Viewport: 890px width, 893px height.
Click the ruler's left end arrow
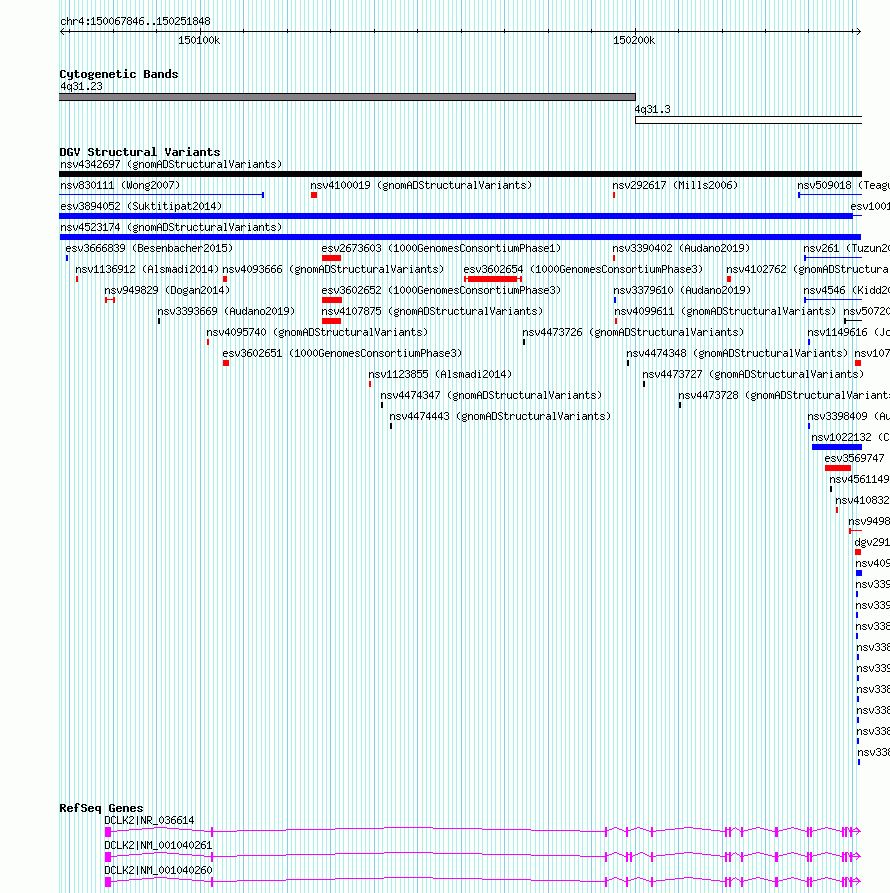[x=63, y=31]
